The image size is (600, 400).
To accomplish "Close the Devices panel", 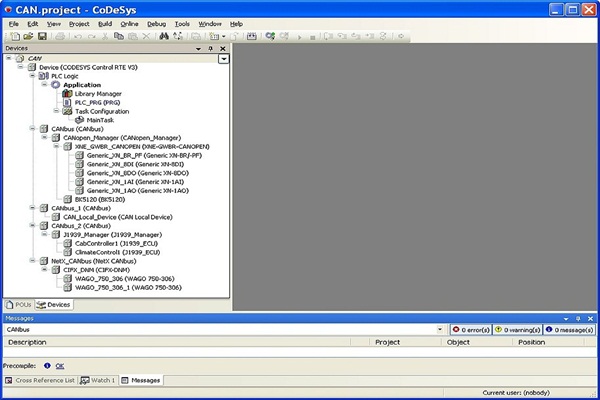I will click(x=223, y=48).
